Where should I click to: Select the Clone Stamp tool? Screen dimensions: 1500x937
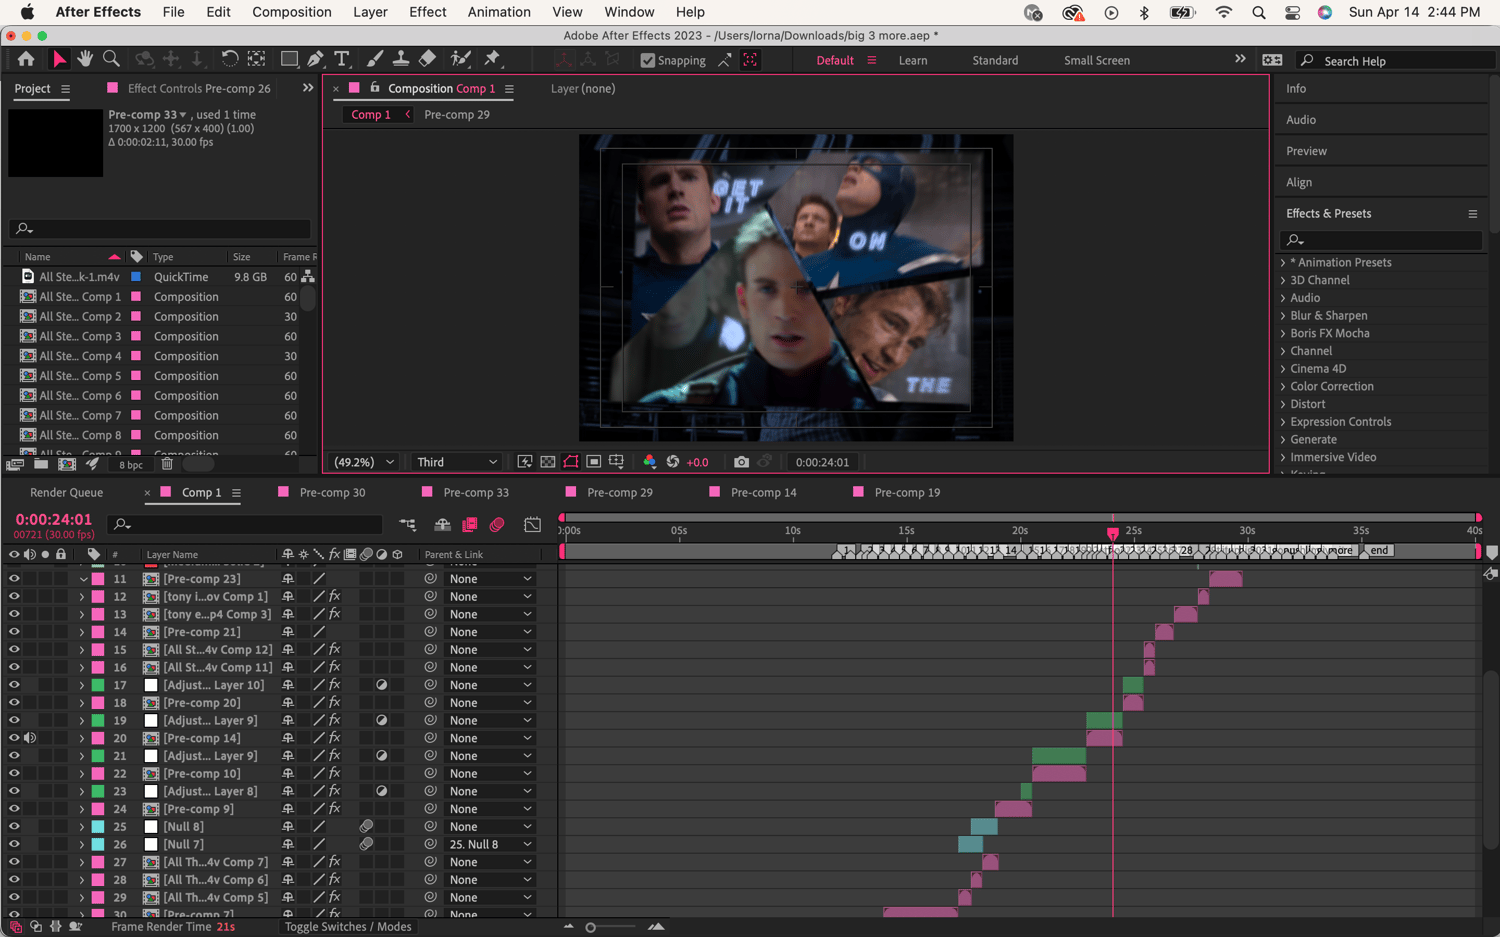(x=400, y=60)
